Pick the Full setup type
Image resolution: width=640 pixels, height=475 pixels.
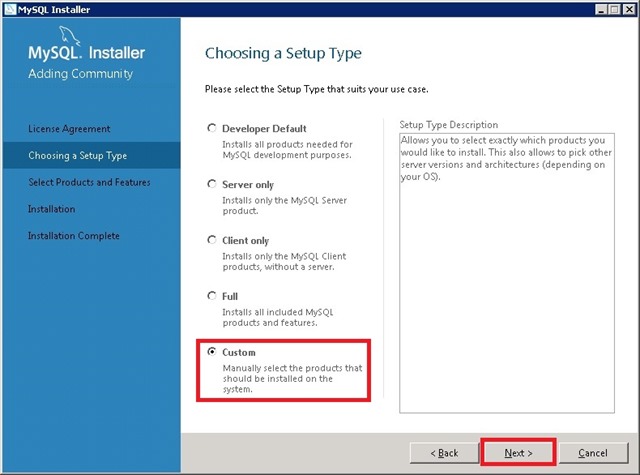coord(211,296)
